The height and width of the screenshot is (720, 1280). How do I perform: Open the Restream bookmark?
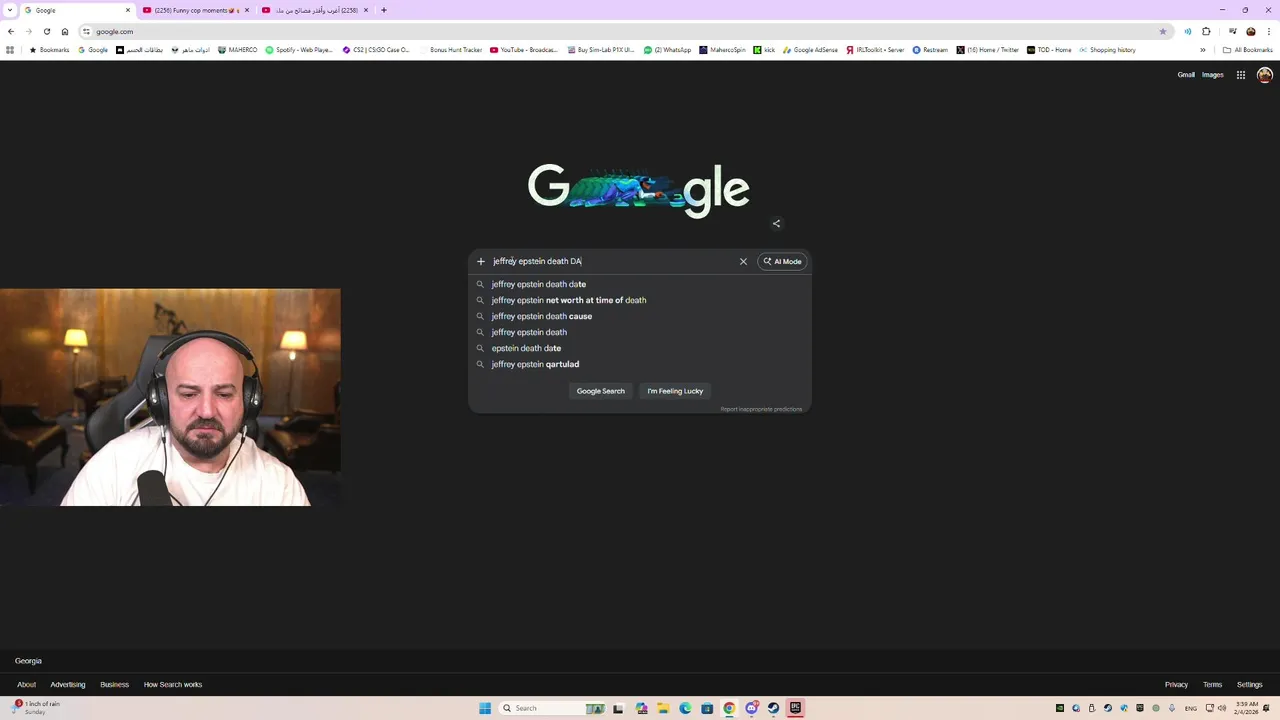pos(930,50)
